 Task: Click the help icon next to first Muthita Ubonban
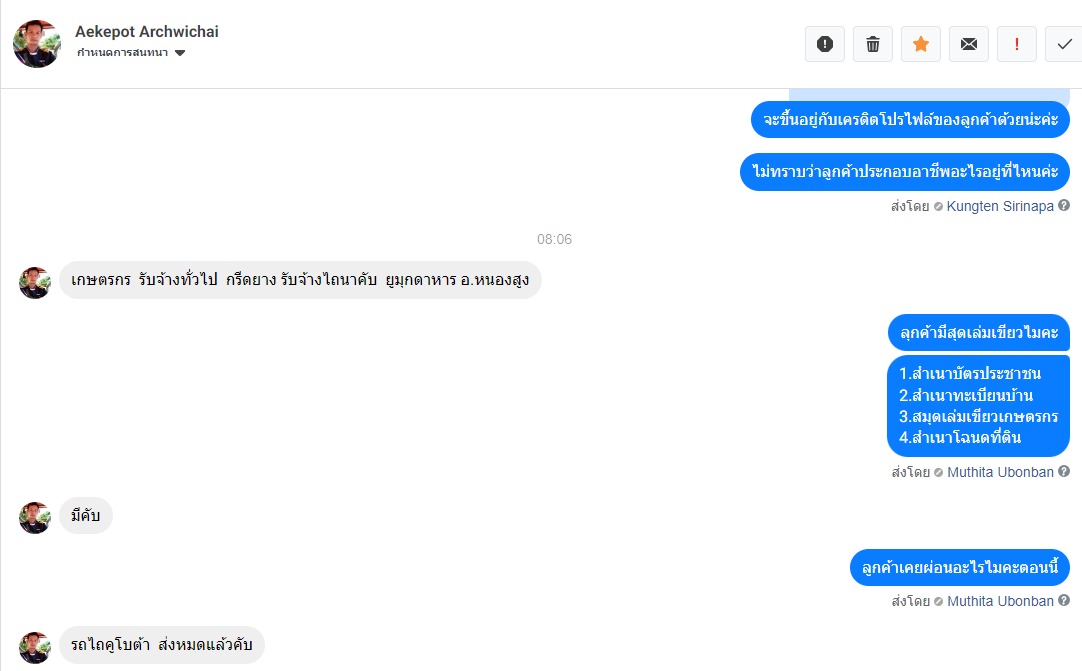(x=1064, y=471)
